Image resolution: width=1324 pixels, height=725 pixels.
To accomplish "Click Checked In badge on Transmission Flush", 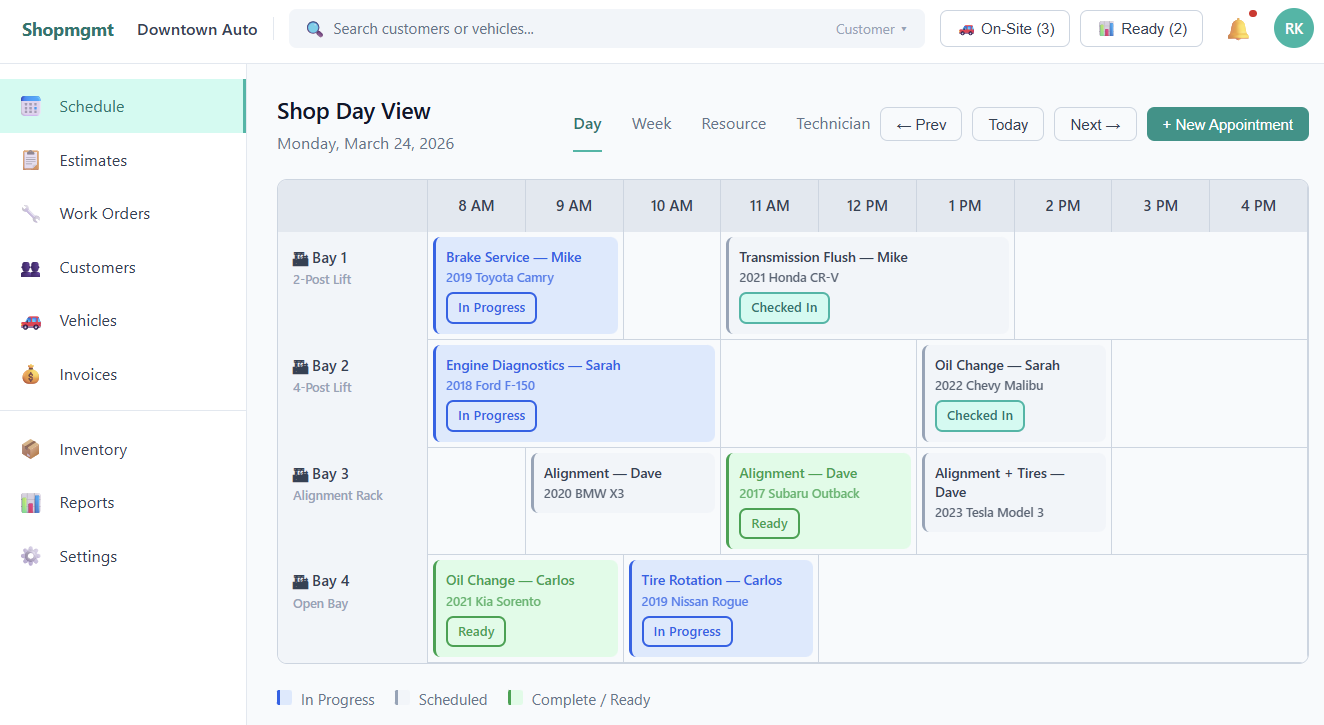I will click(x=784, y=308).
